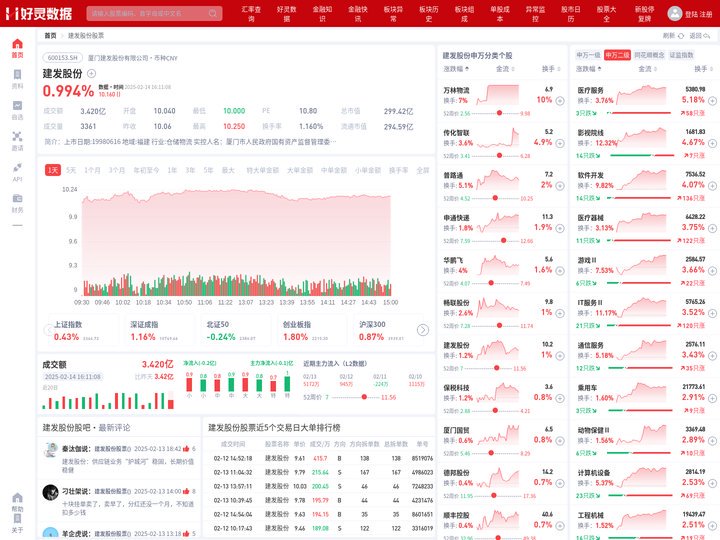
Task: Open the 关于 about icon in sidebar
Action: point(17,518)
